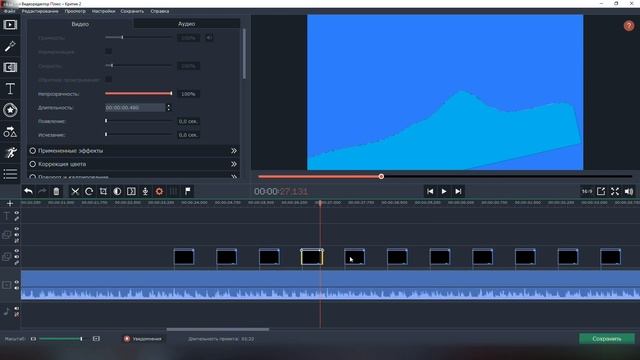
Task: Toggle the Нормализация checkbox
Action: [108, 51]
